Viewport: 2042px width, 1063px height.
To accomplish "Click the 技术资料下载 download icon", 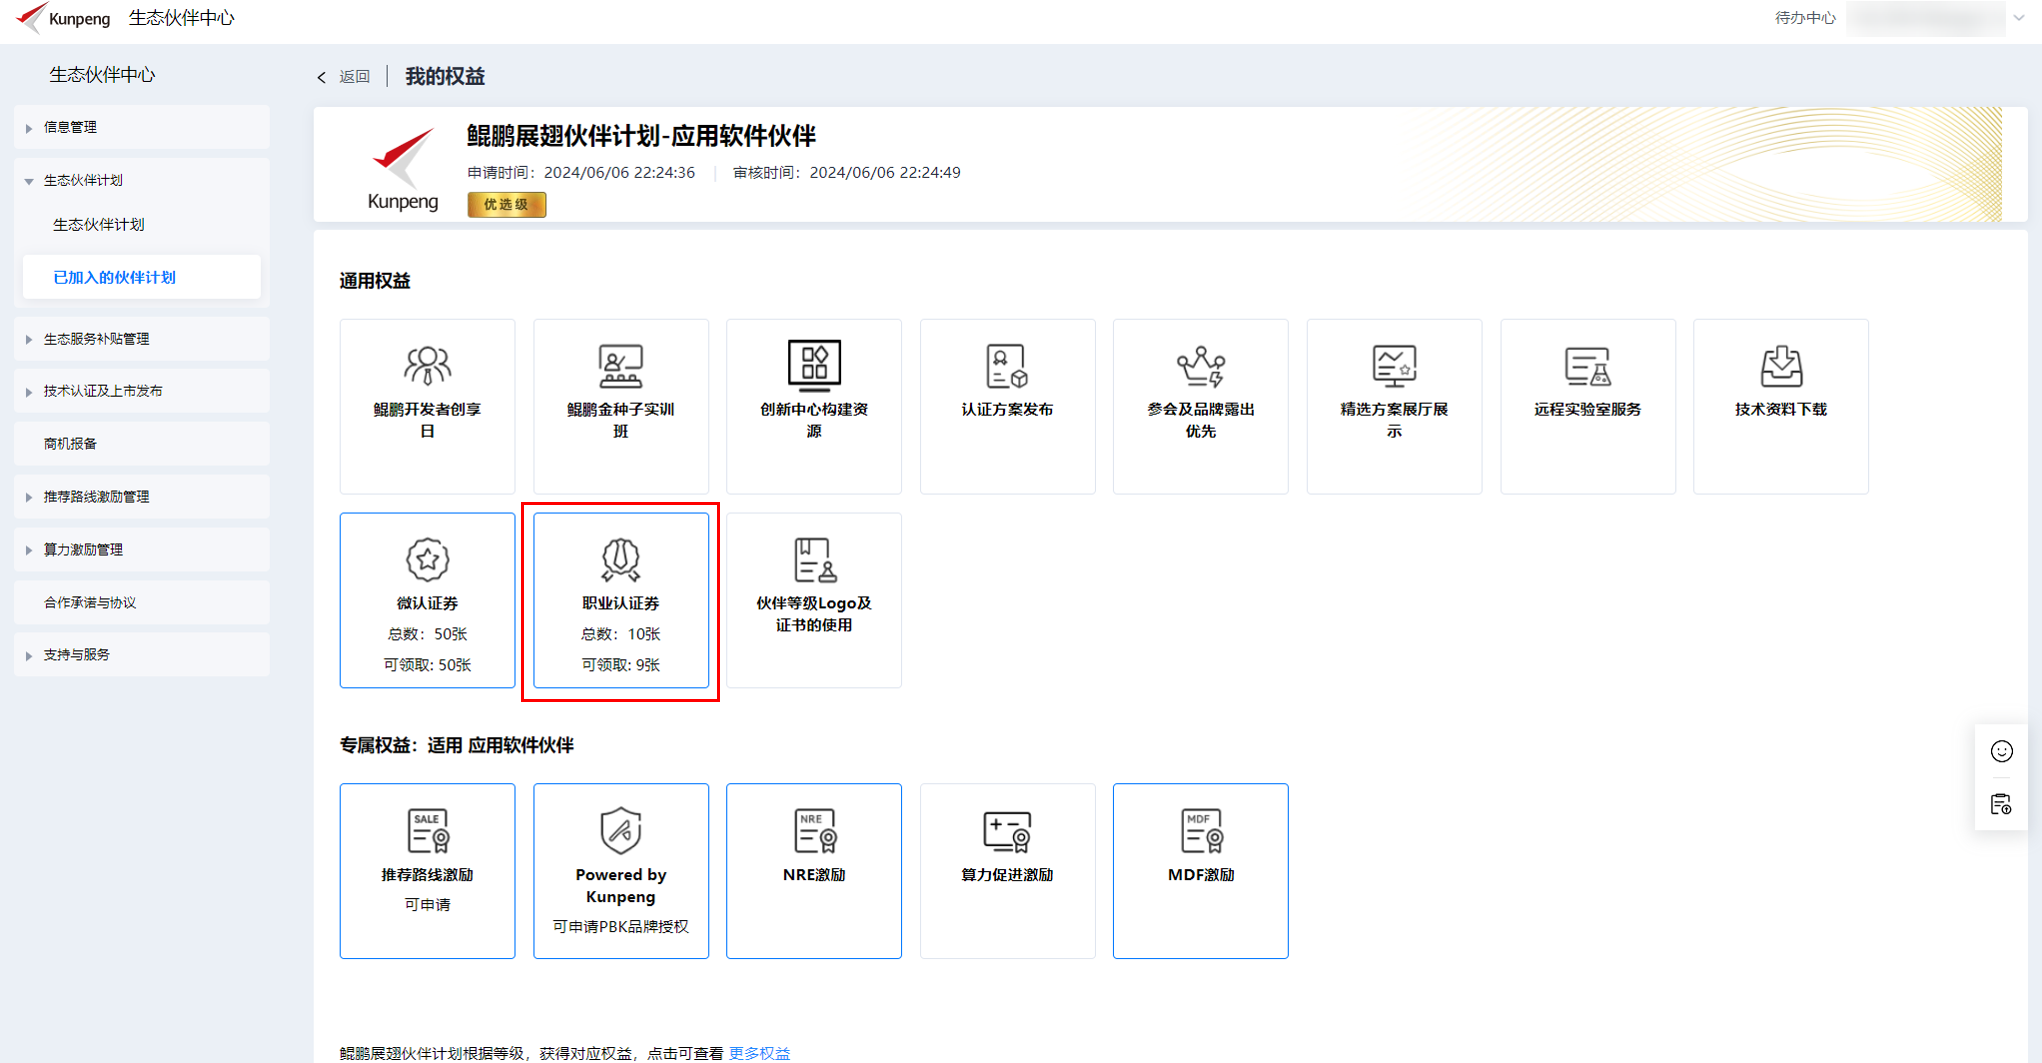I will [1781, 365].
